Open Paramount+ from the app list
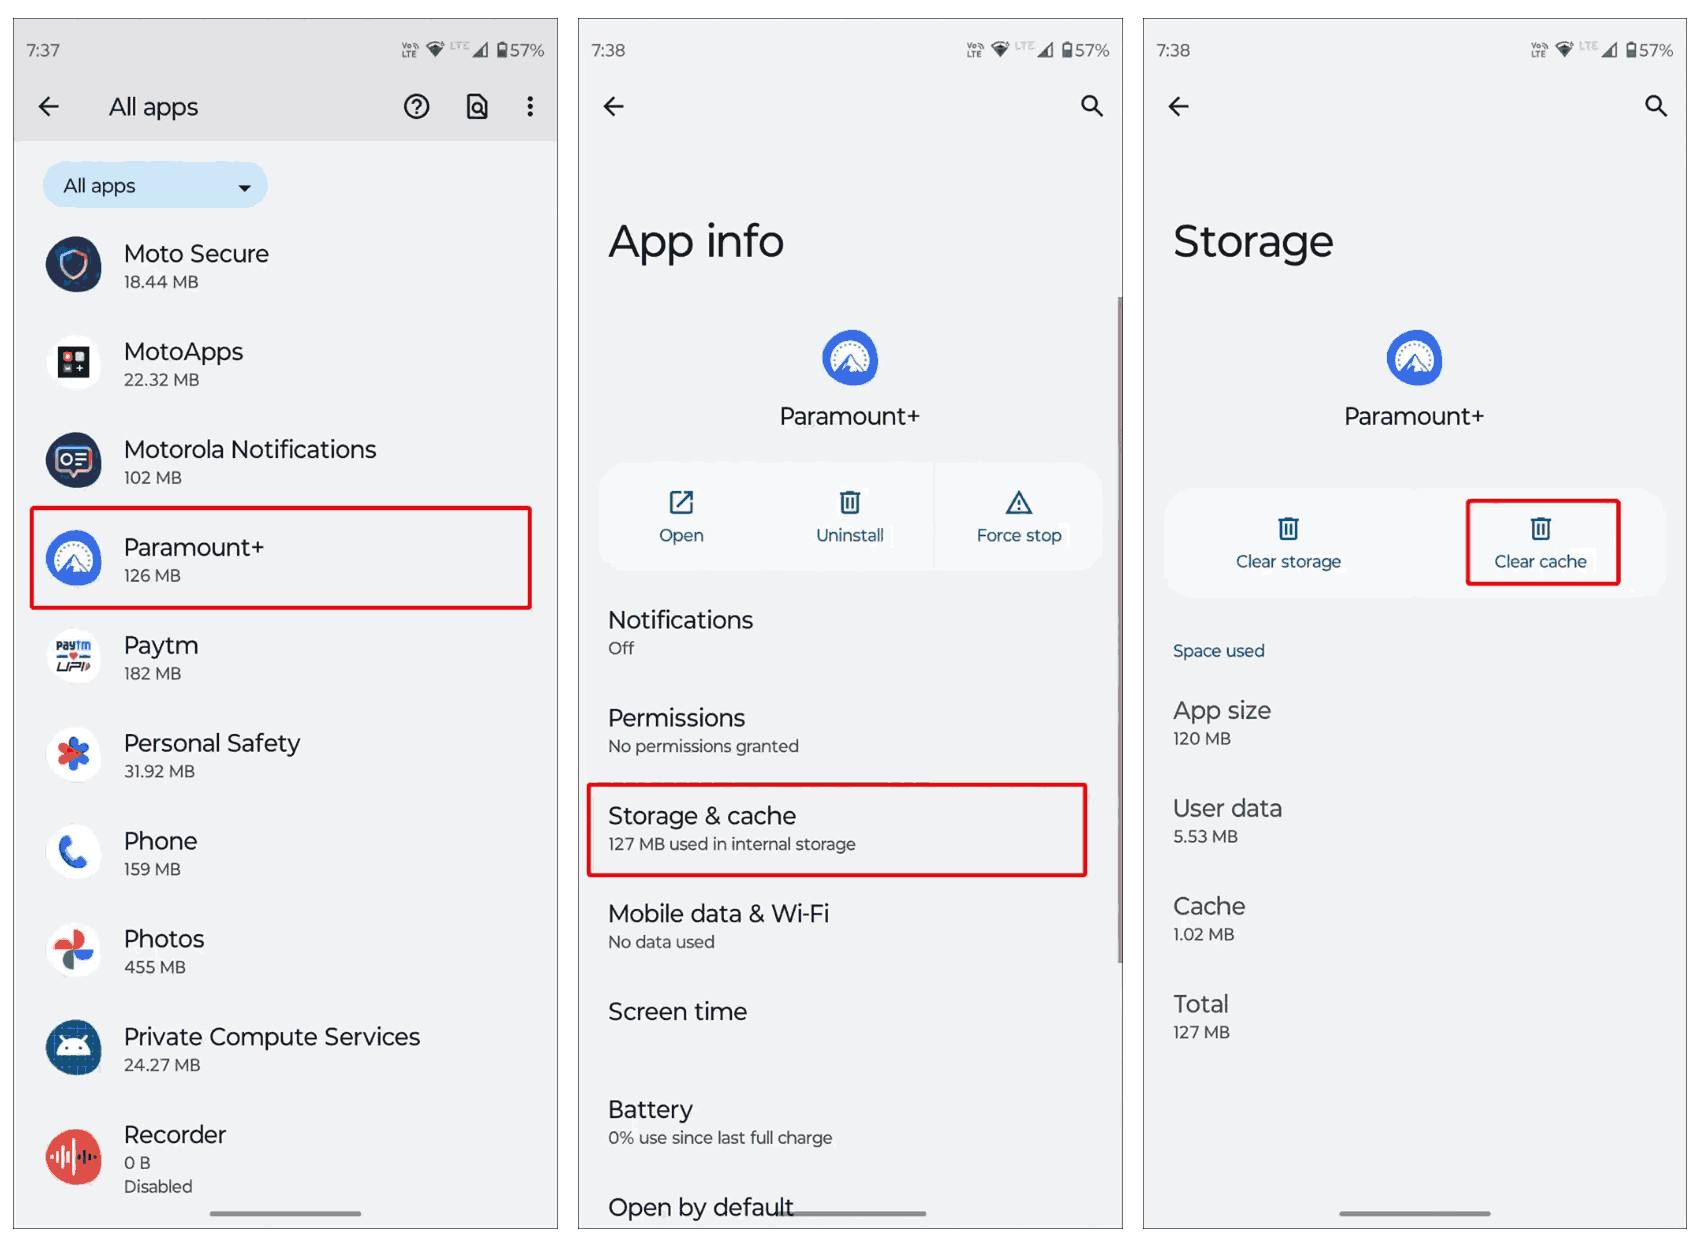Image resolution: width=1700 pixels, height=1244 pixels. tap(280, 559)
